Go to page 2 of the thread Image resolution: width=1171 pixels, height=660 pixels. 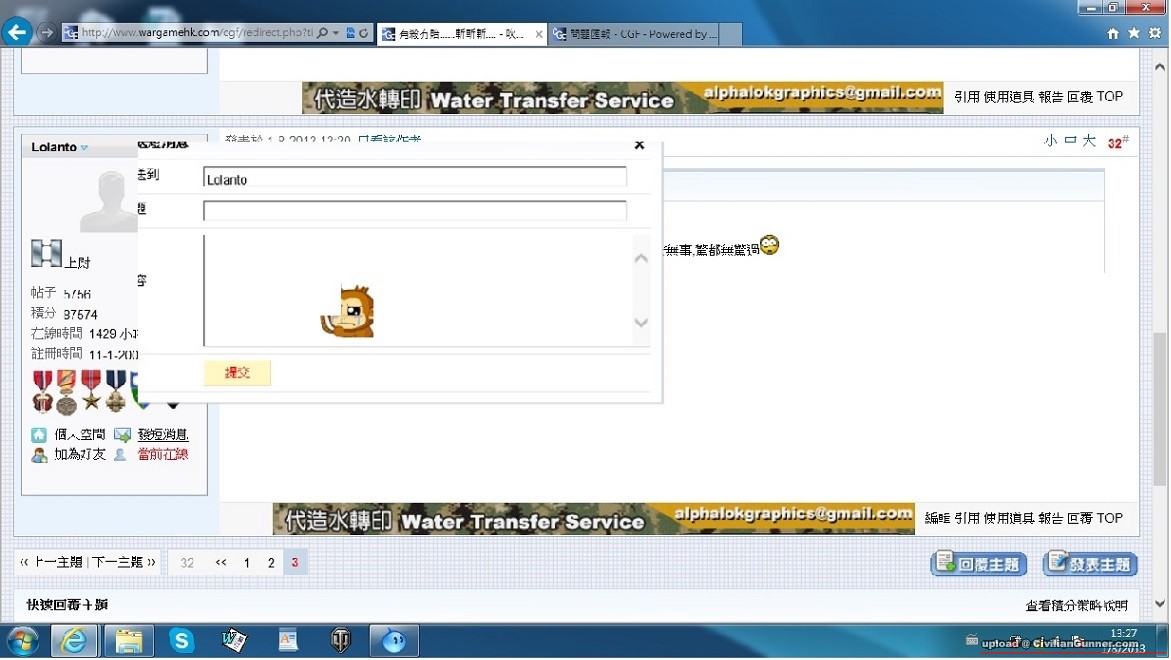point(270,563)
